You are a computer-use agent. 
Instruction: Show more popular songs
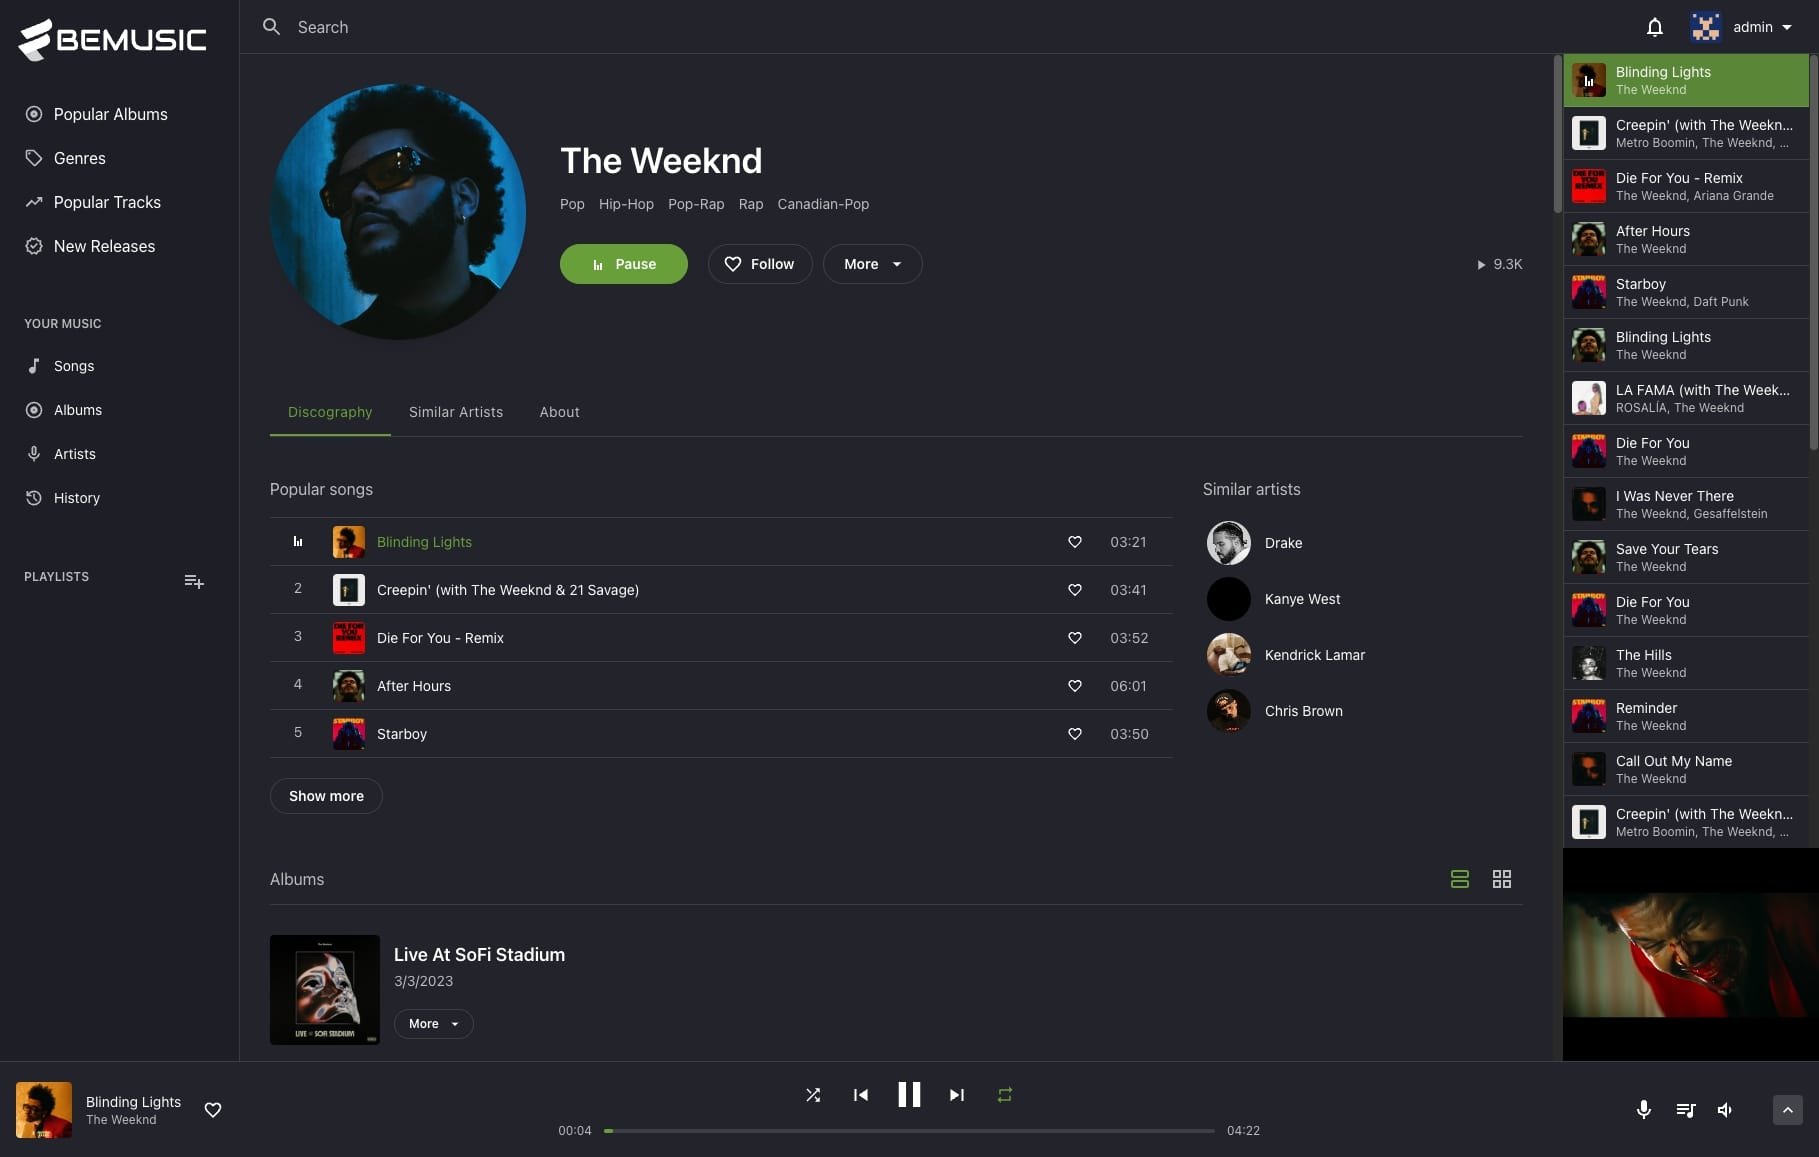326,796
